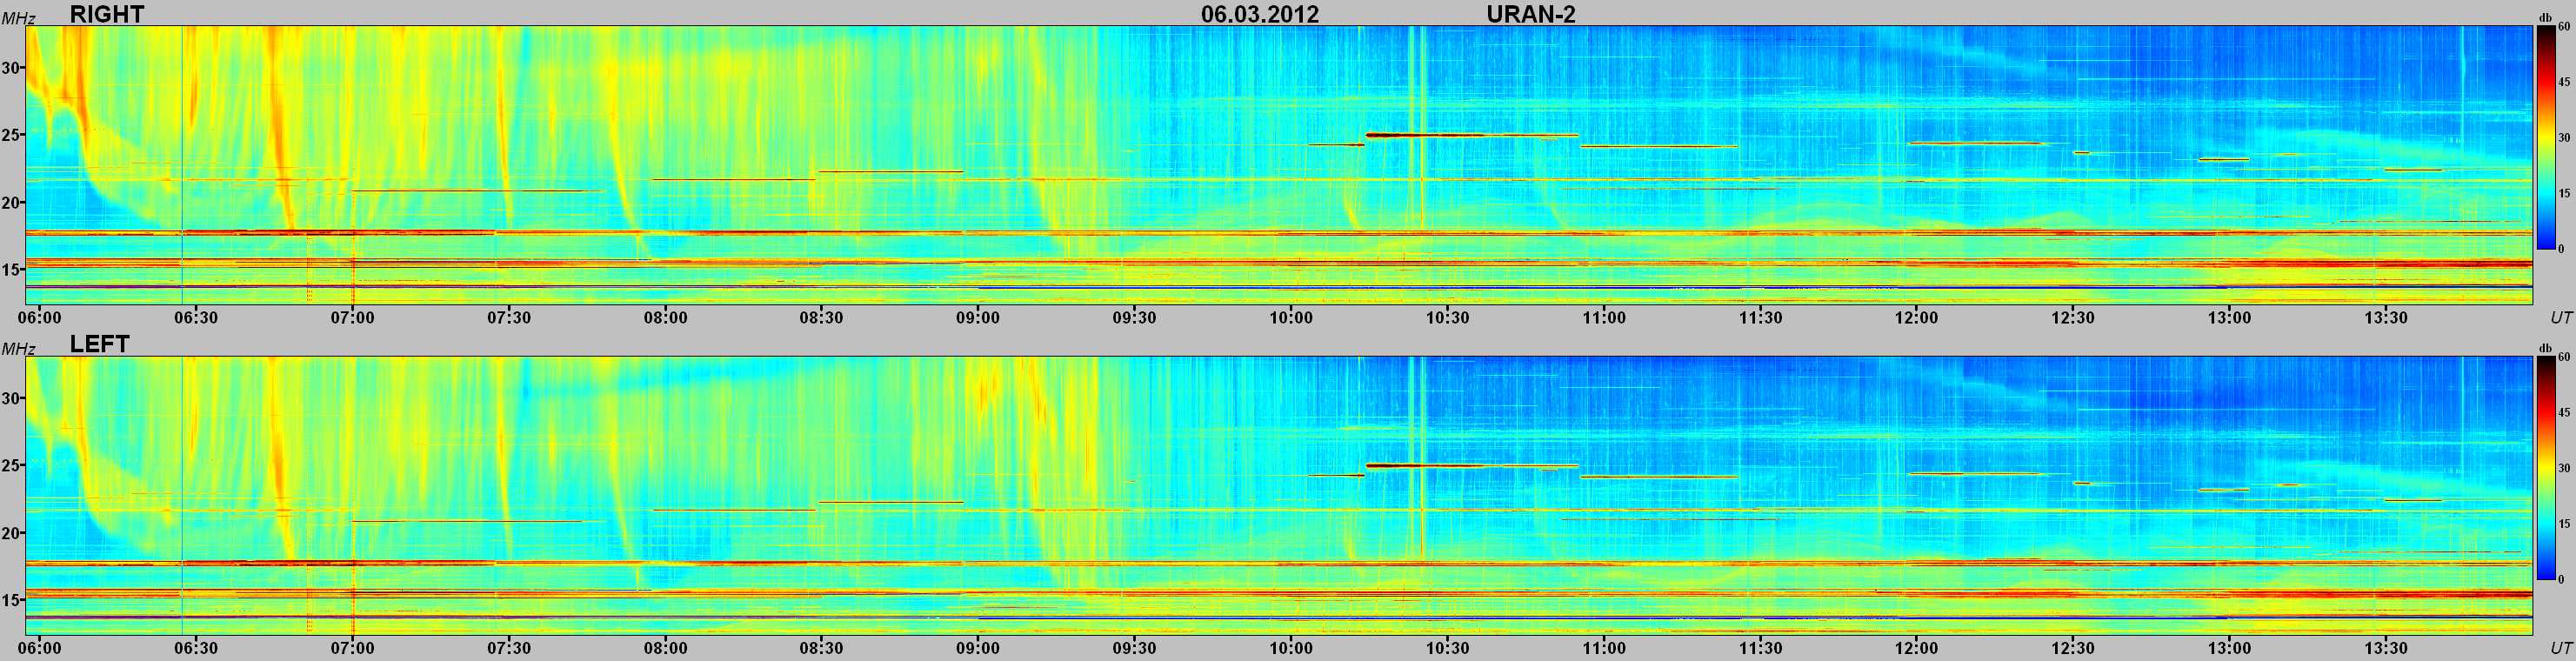Click 07:30 tick on LEFT panel time axis

tap(508, 647)
